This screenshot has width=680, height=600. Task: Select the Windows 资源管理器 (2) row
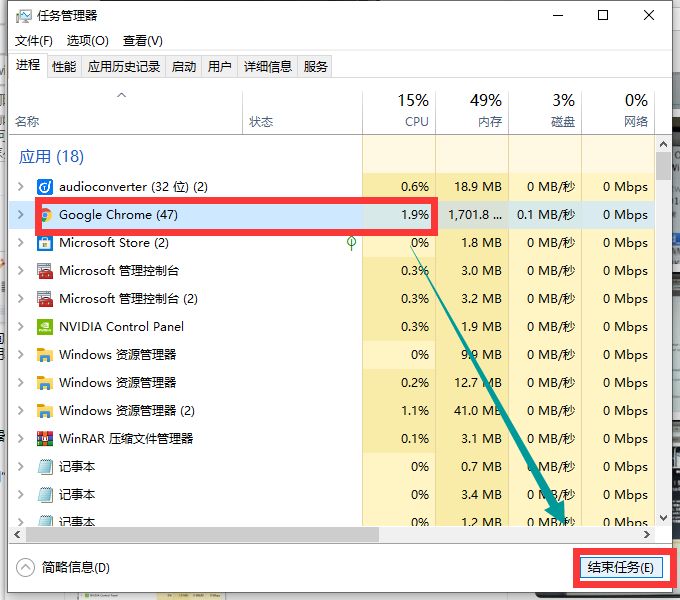[127, 411]
